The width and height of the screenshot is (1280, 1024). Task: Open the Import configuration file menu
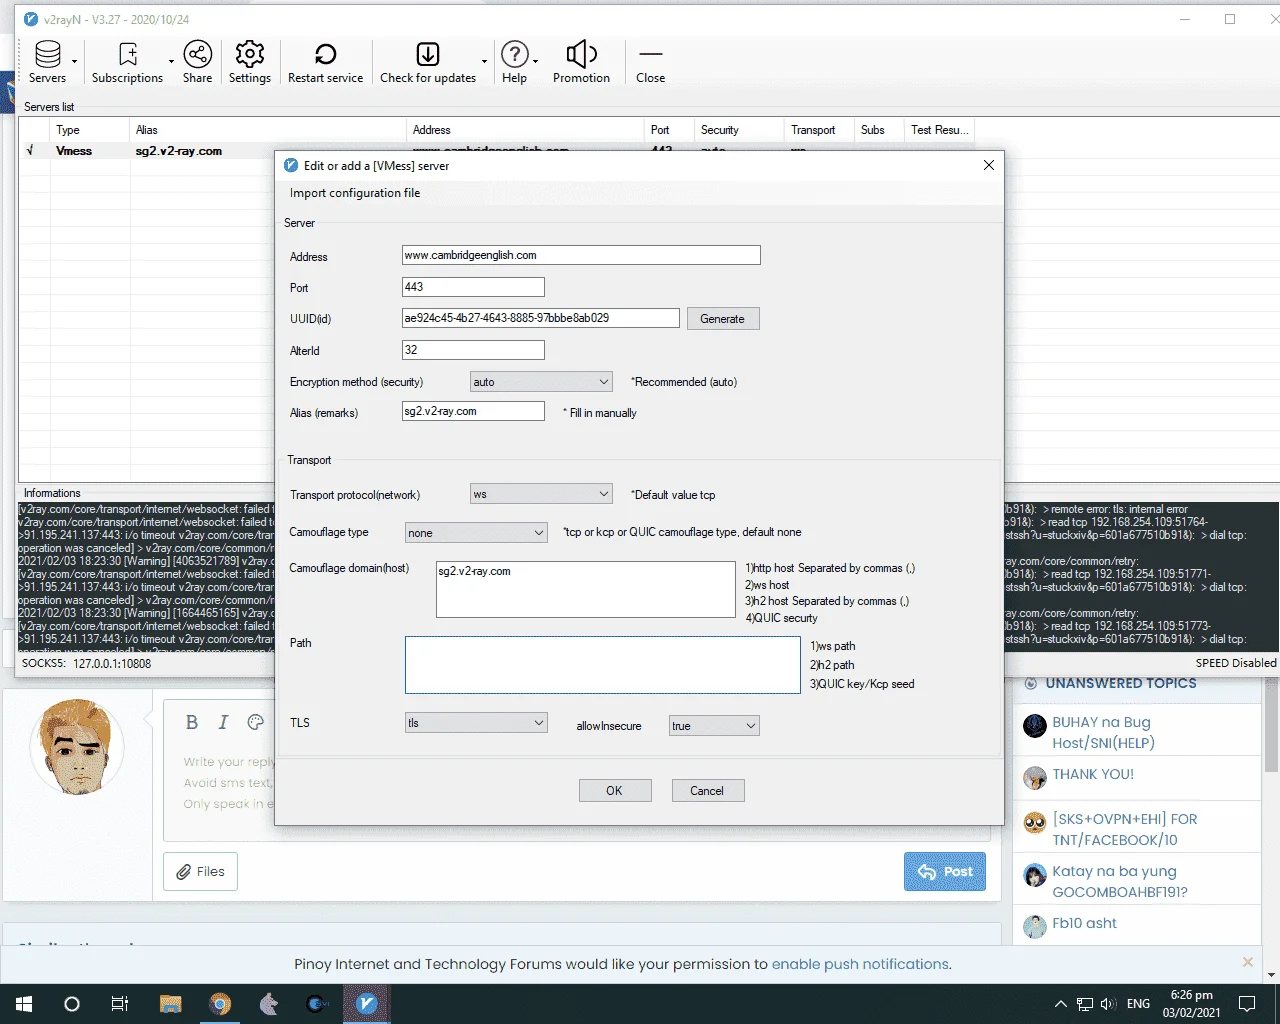(x=355, y=193)
